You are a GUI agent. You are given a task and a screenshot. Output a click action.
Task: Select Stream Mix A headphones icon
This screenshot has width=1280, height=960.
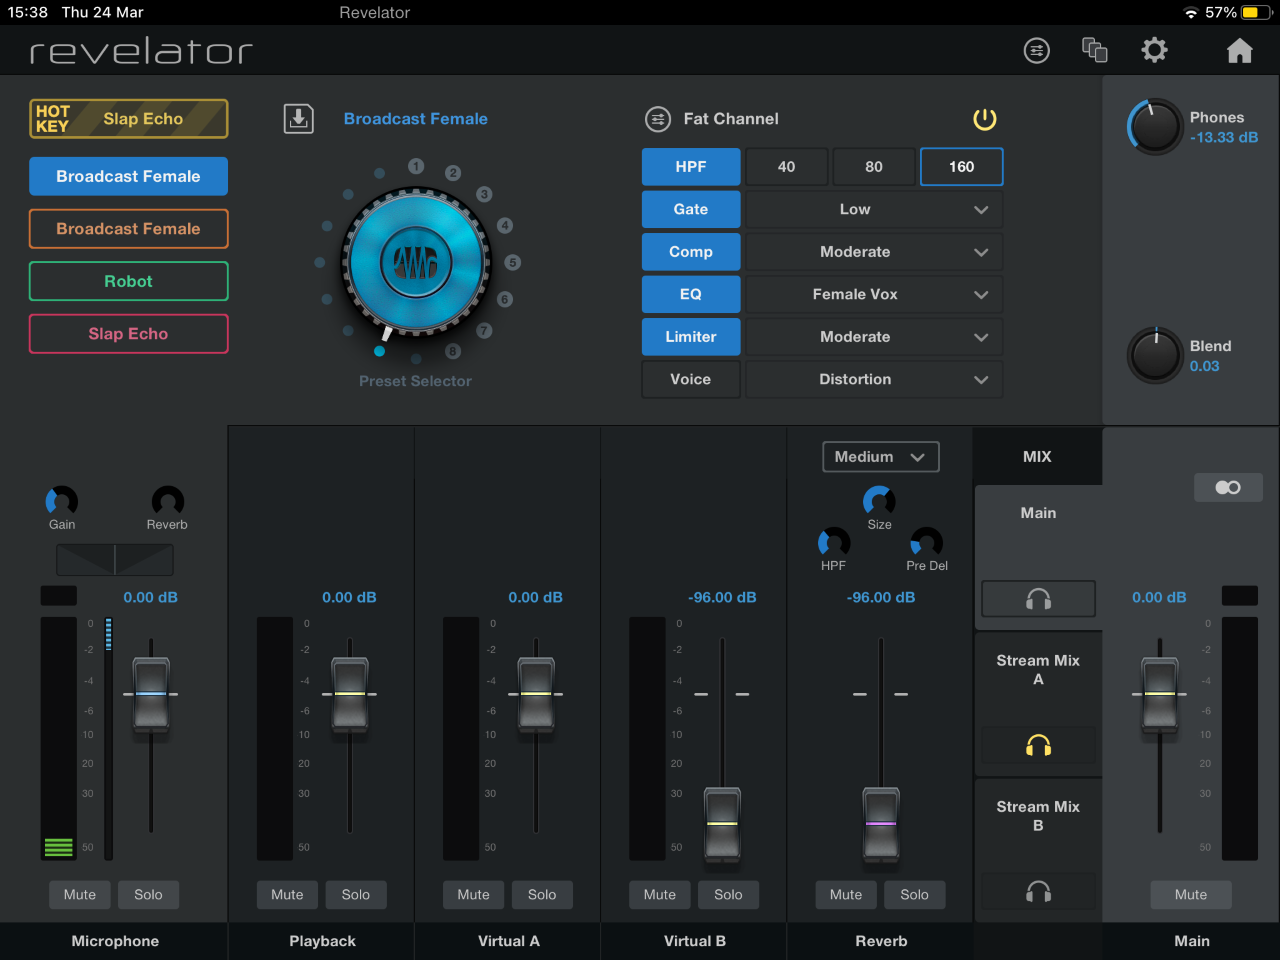click(1038, 745)
